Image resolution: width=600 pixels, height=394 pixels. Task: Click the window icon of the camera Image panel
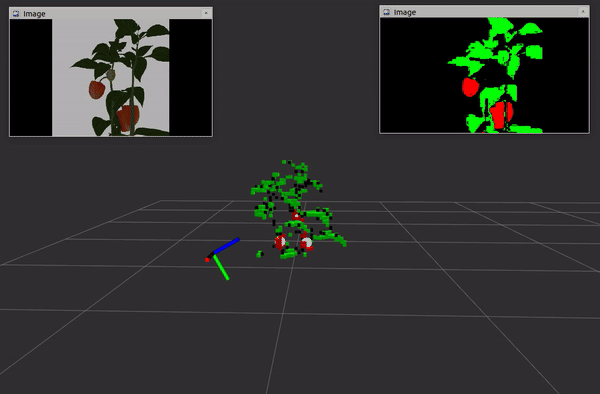[16, 14]
